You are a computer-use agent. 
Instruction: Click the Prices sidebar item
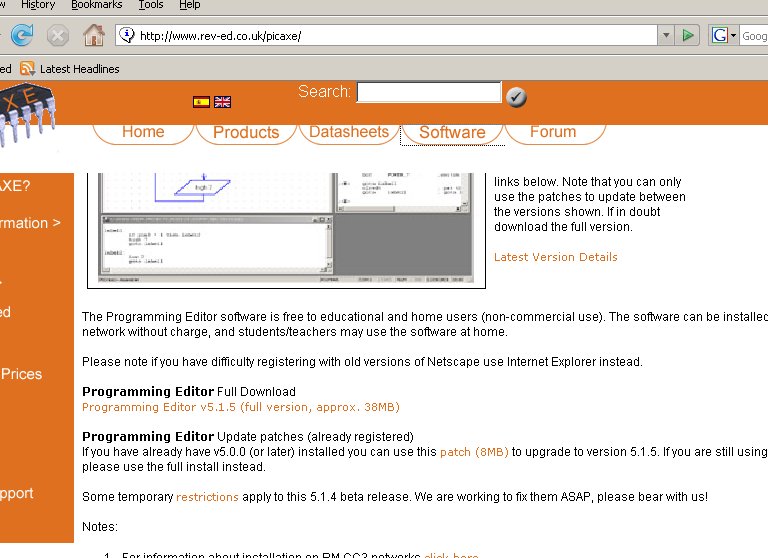[x=21, y=374]
